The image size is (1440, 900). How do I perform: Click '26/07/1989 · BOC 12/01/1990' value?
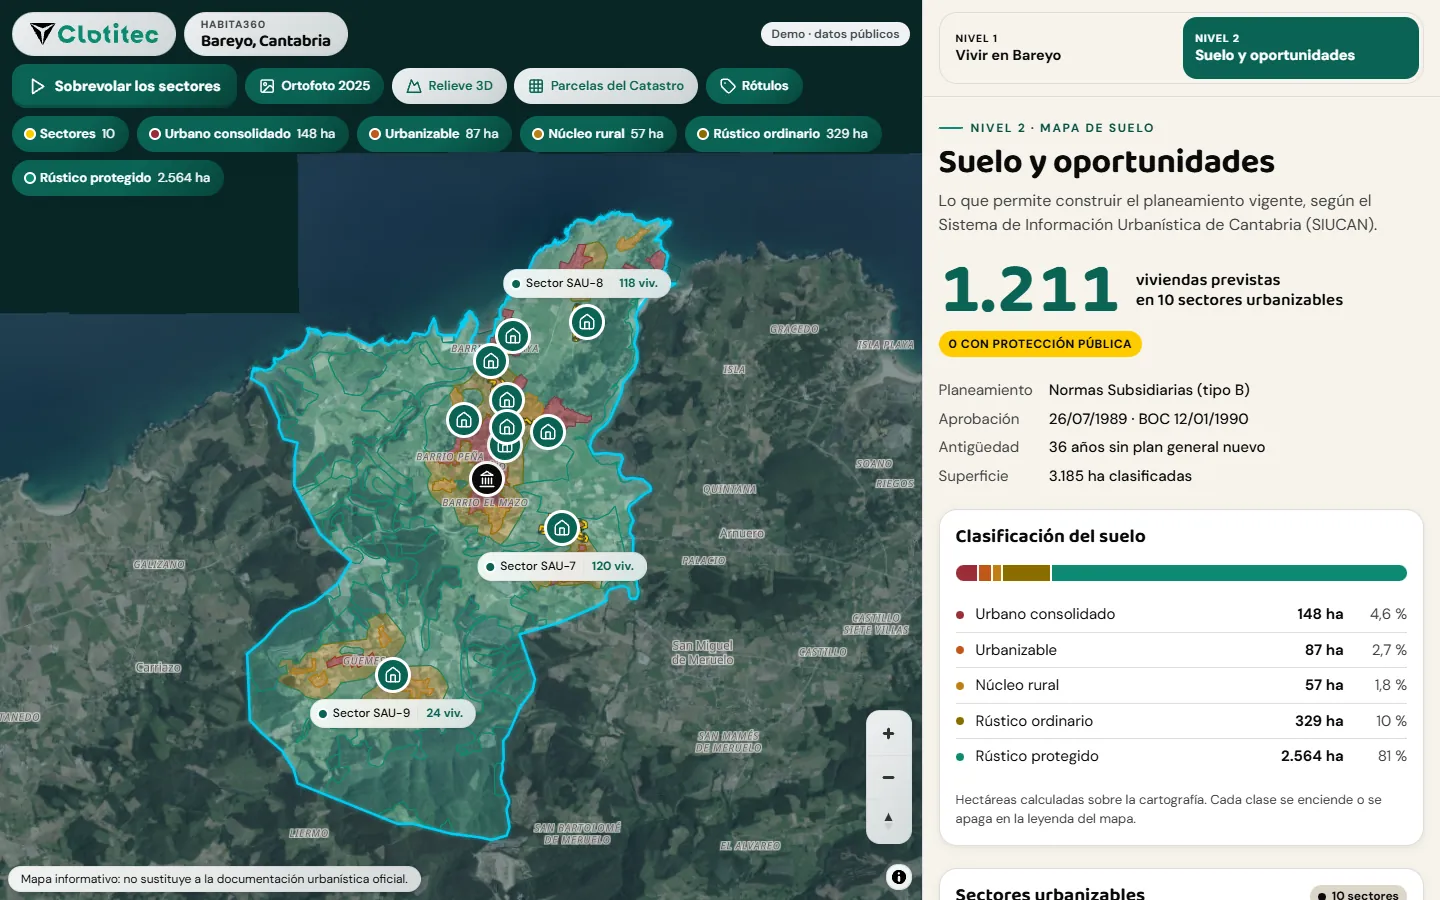[1148, 419]
